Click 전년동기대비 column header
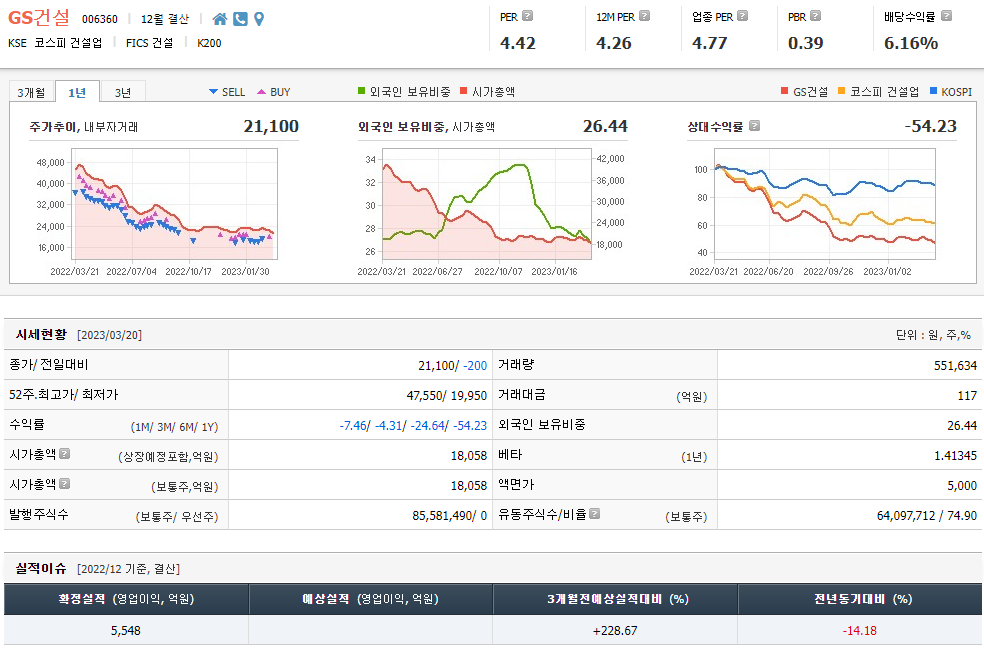Image resolution: width=984 pixels, height=651 pixels. (x=860, y=599)
